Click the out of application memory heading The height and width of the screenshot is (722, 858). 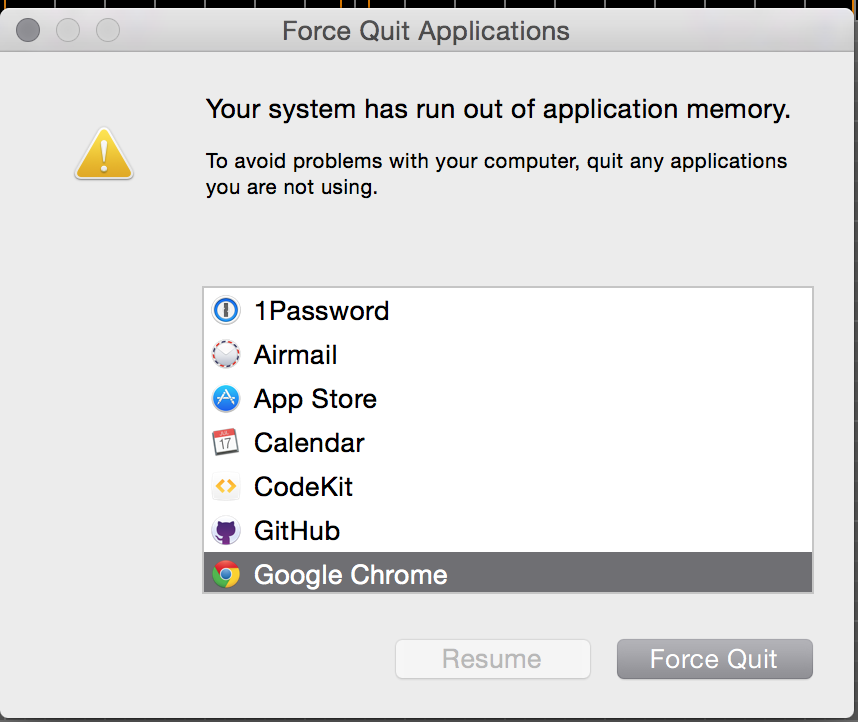(498, 109)
